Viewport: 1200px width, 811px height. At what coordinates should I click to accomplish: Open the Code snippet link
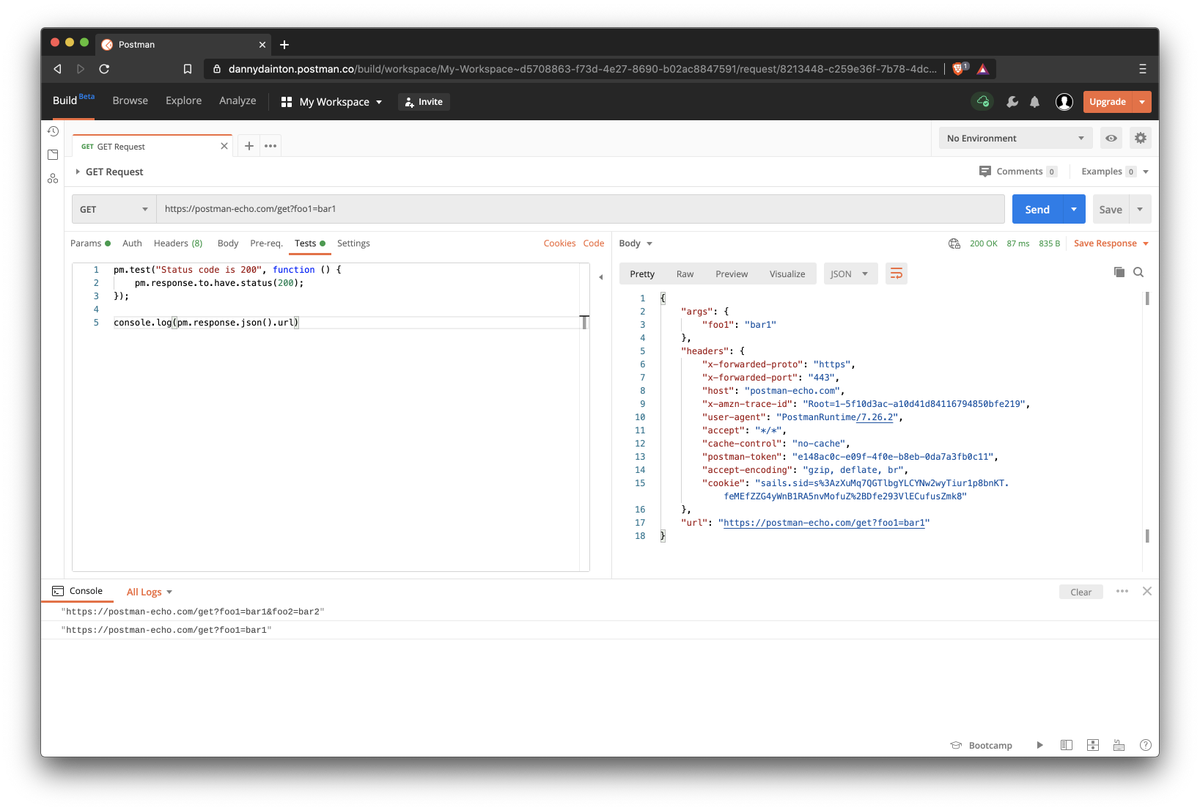click(594, 243)
